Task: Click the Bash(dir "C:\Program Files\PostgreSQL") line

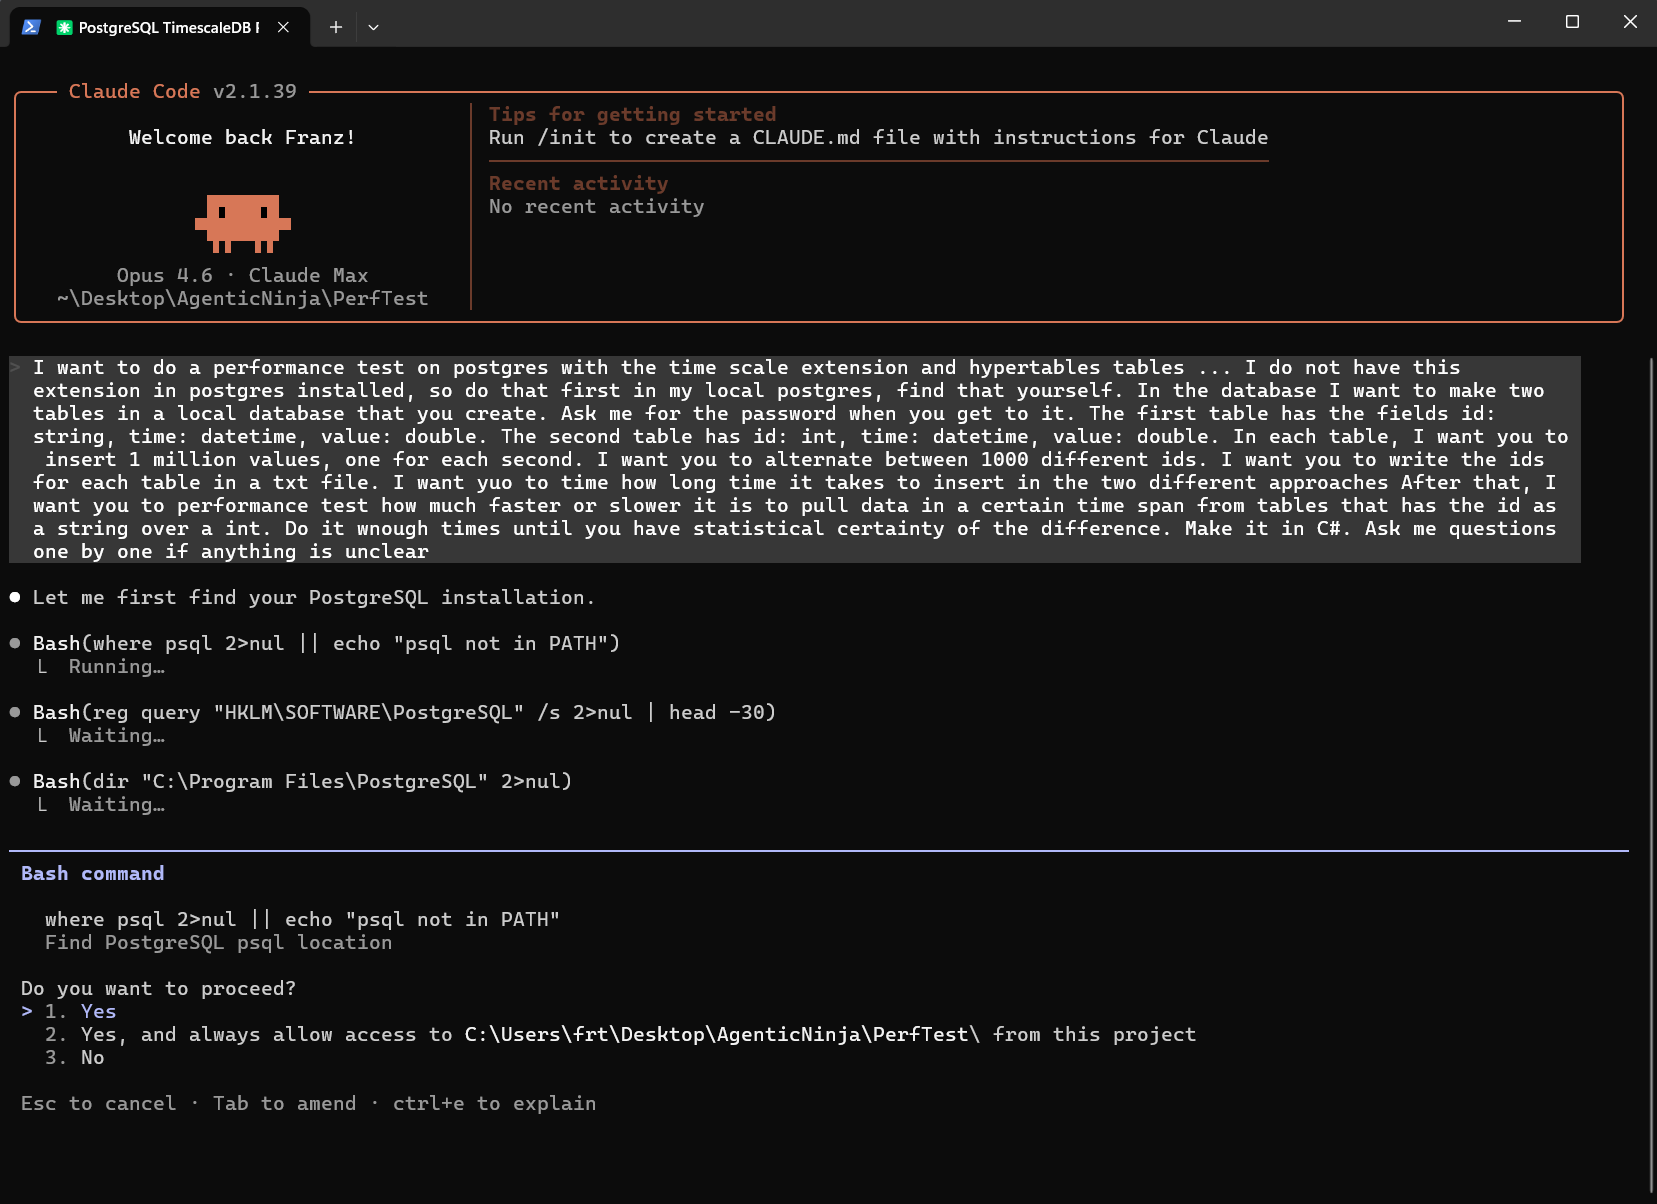Action: (x=302, y=781)
